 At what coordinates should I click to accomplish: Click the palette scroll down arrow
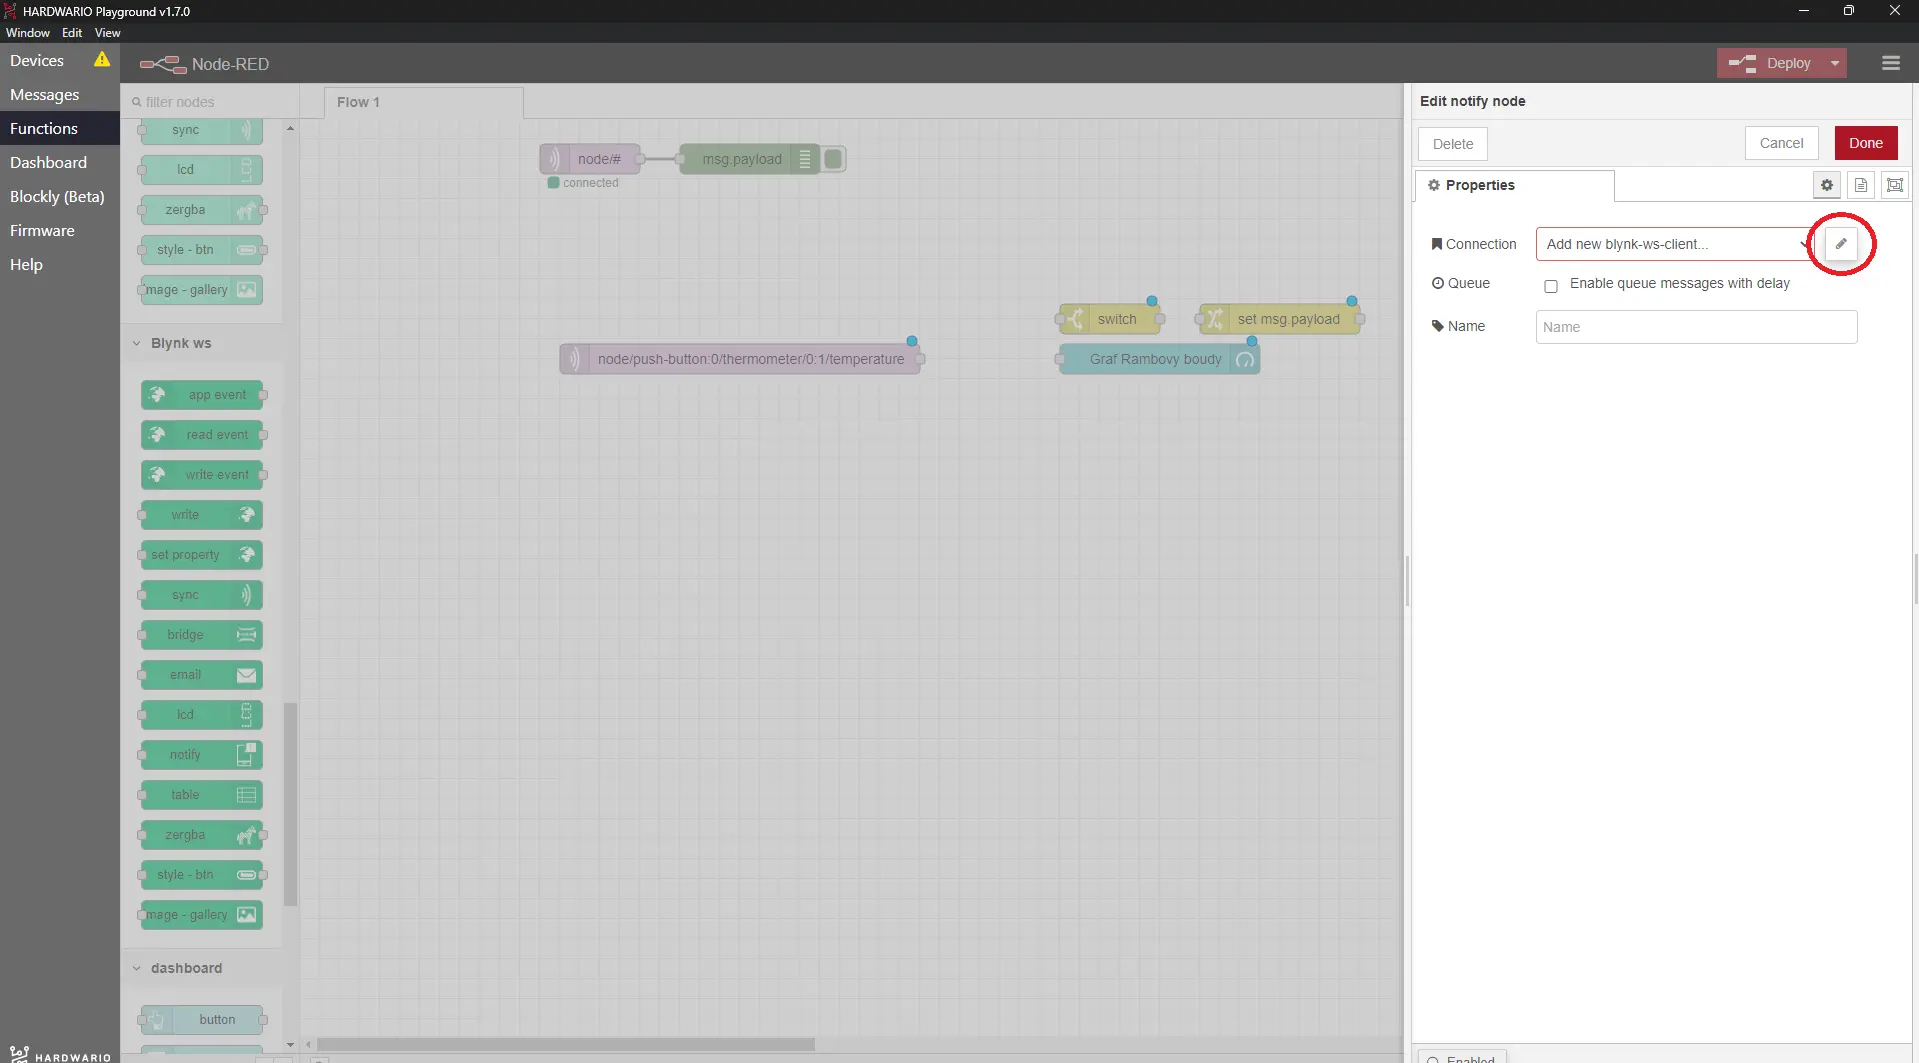(x=290, y=1044)
